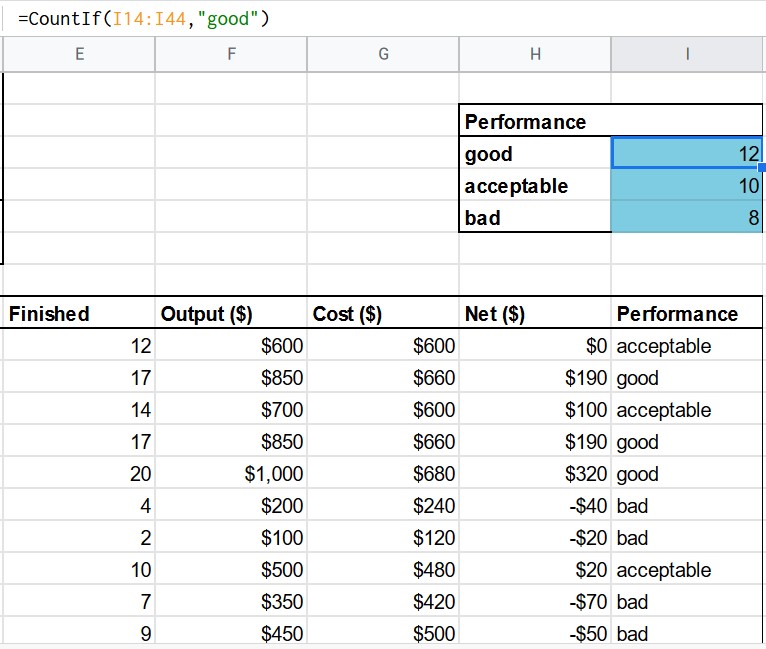Click the fill handle of the selected cell
Screen dimensions: 766x649
click(762, 169)
